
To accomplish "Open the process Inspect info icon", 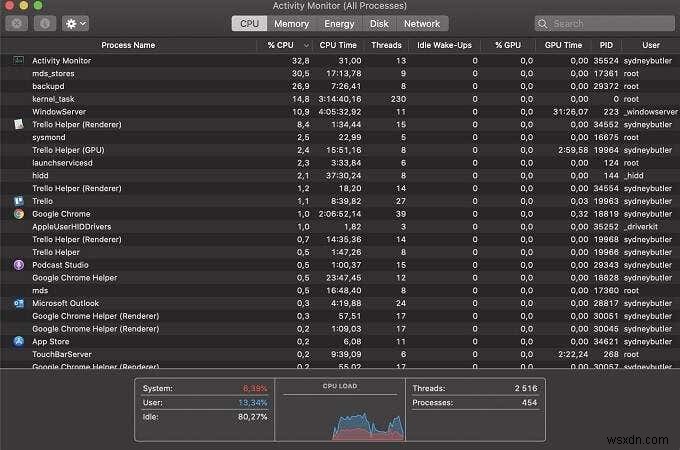I will point(45,23).
